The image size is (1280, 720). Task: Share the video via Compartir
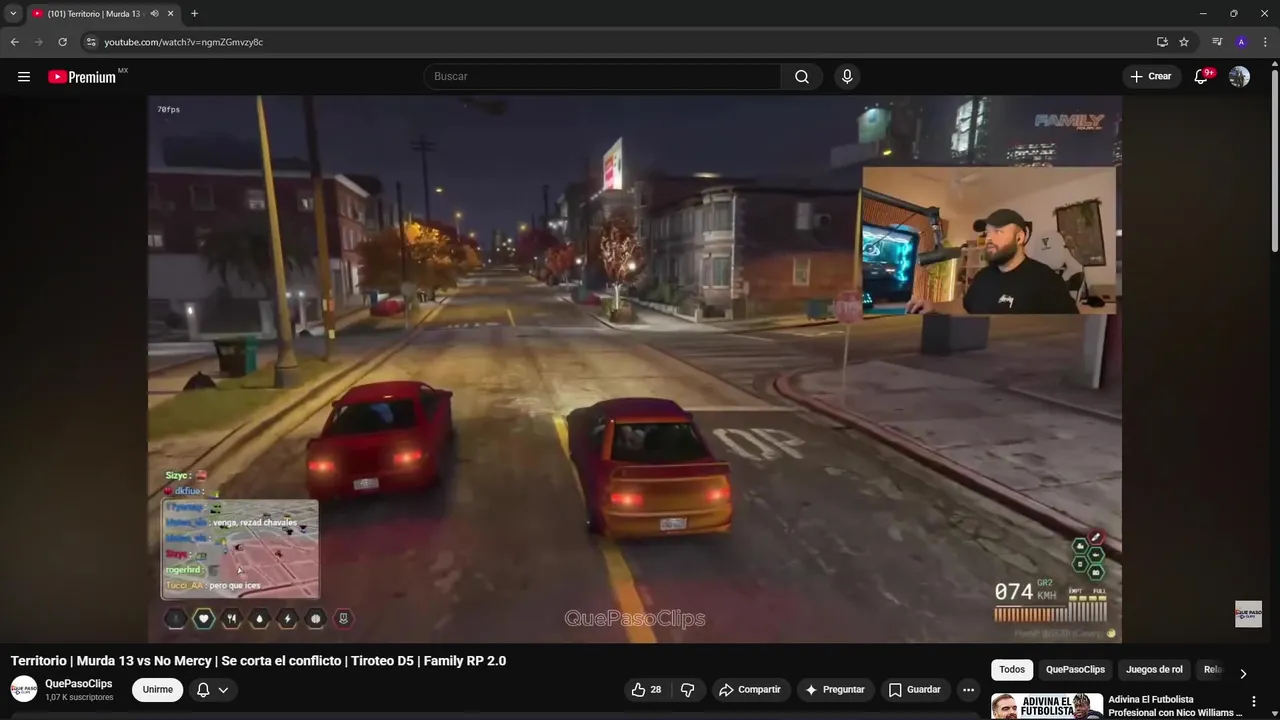tap(750, 689)
